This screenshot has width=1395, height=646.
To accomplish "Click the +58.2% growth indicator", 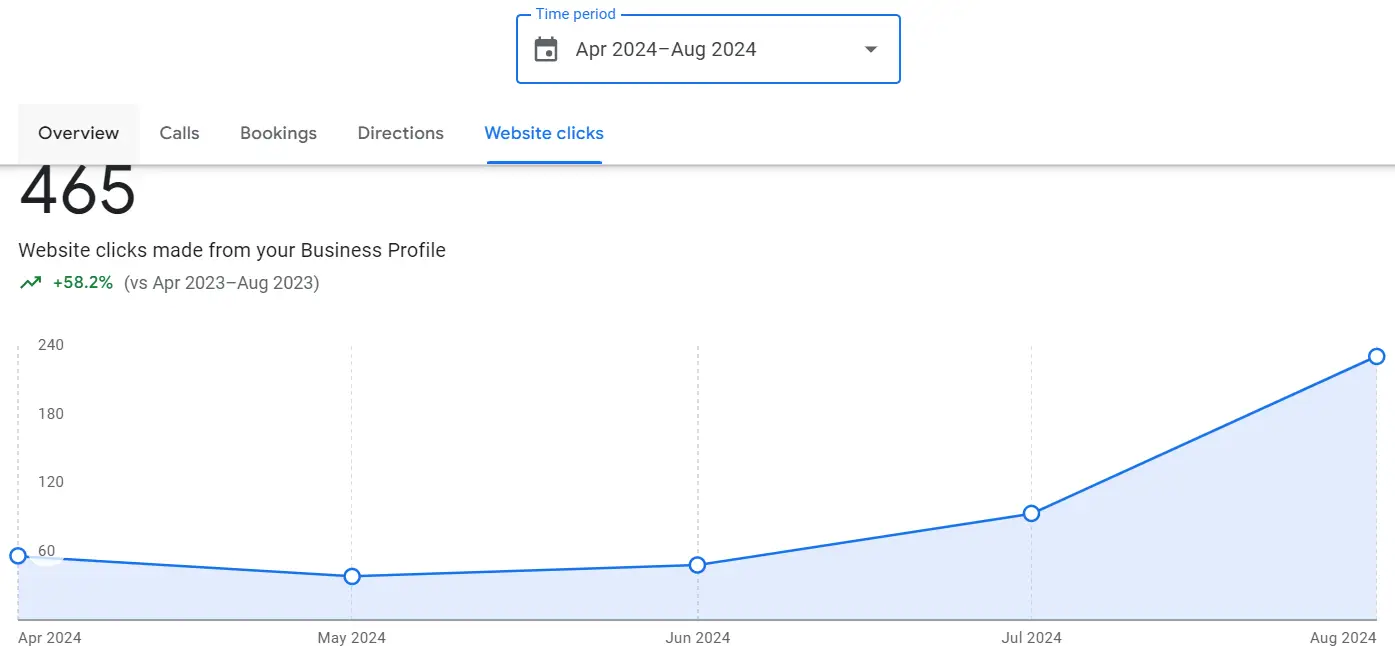I will [x=82, y=282].
